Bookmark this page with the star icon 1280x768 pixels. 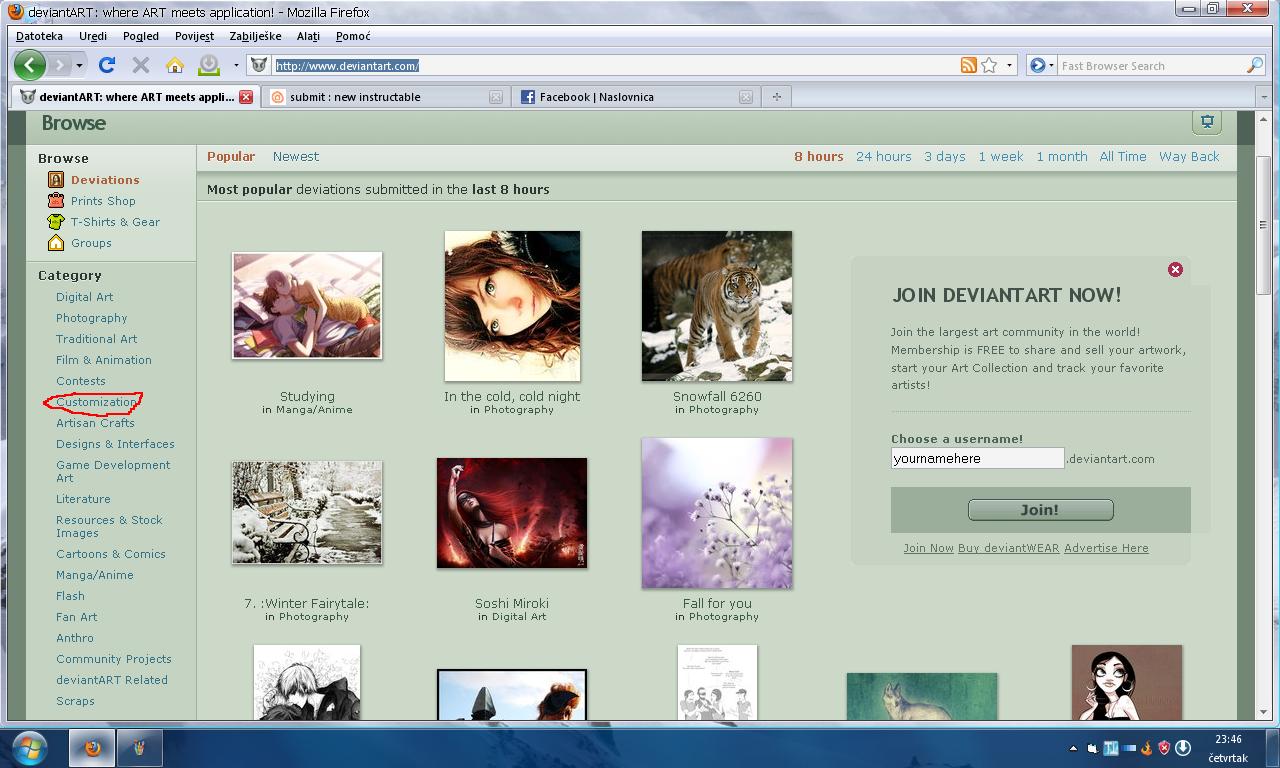tap(989, 65)
